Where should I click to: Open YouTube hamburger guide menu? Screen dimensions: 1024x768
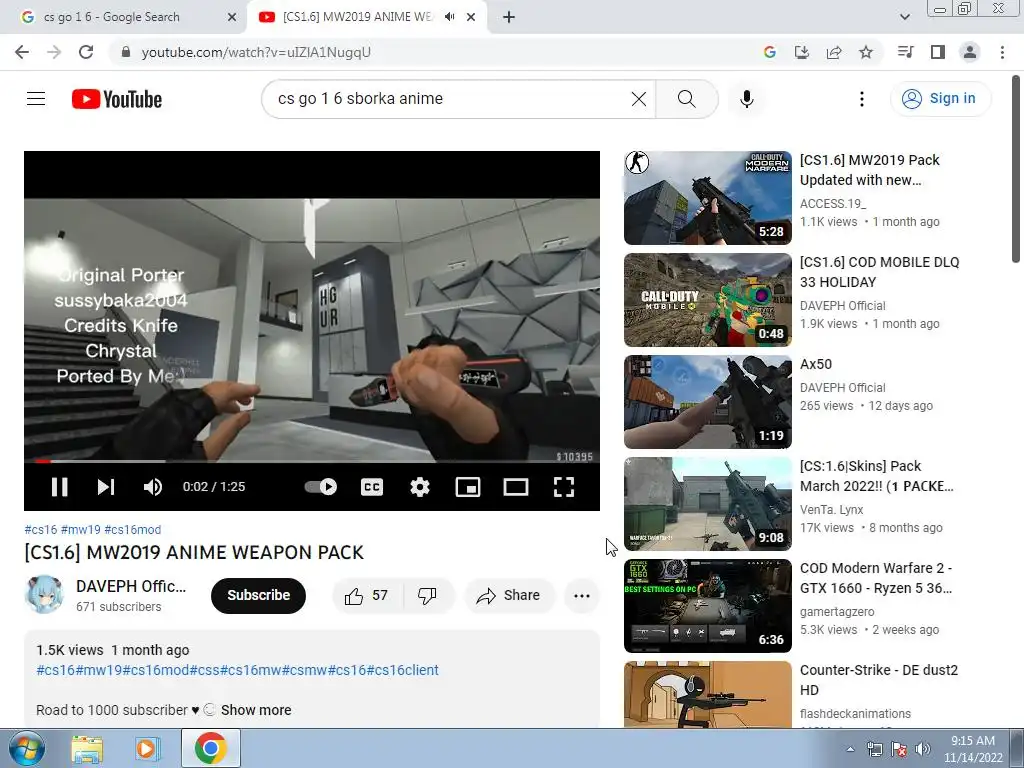[36, 99]
